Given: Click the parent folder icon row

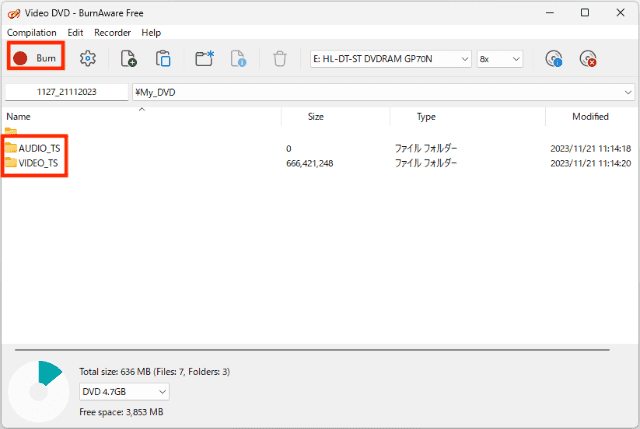Looking at the screenshot, I should [11, 131].
